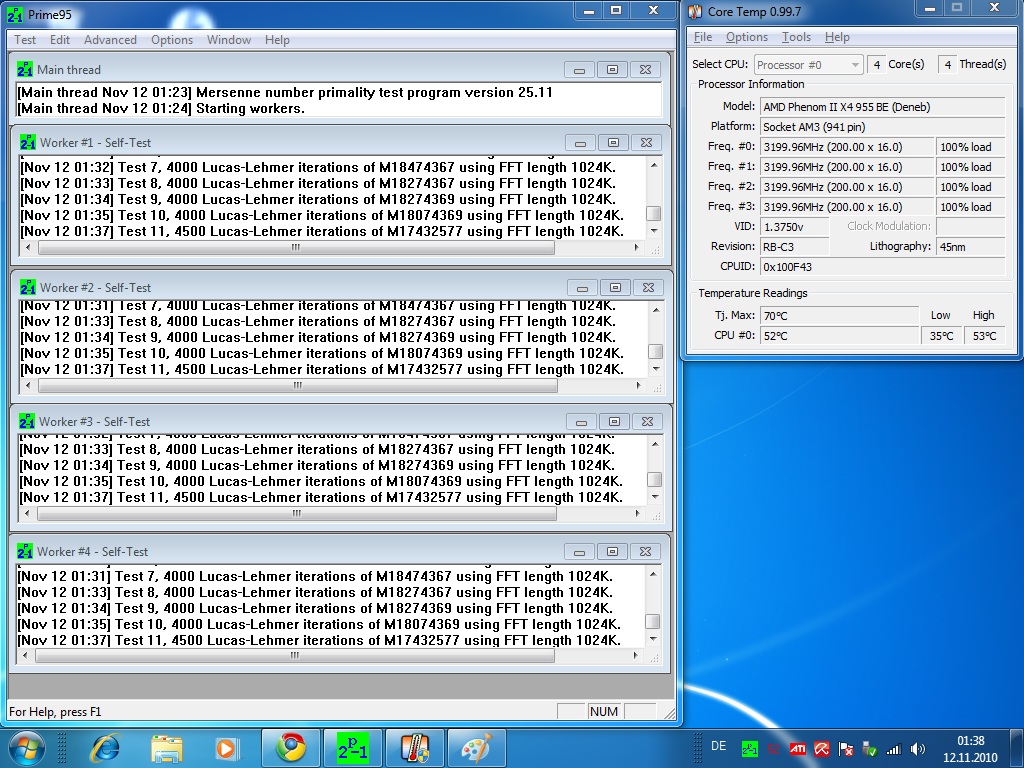Click the Worker #3 window icon
The width and height of the screenshot is (1024, 768).
point(27,421)
